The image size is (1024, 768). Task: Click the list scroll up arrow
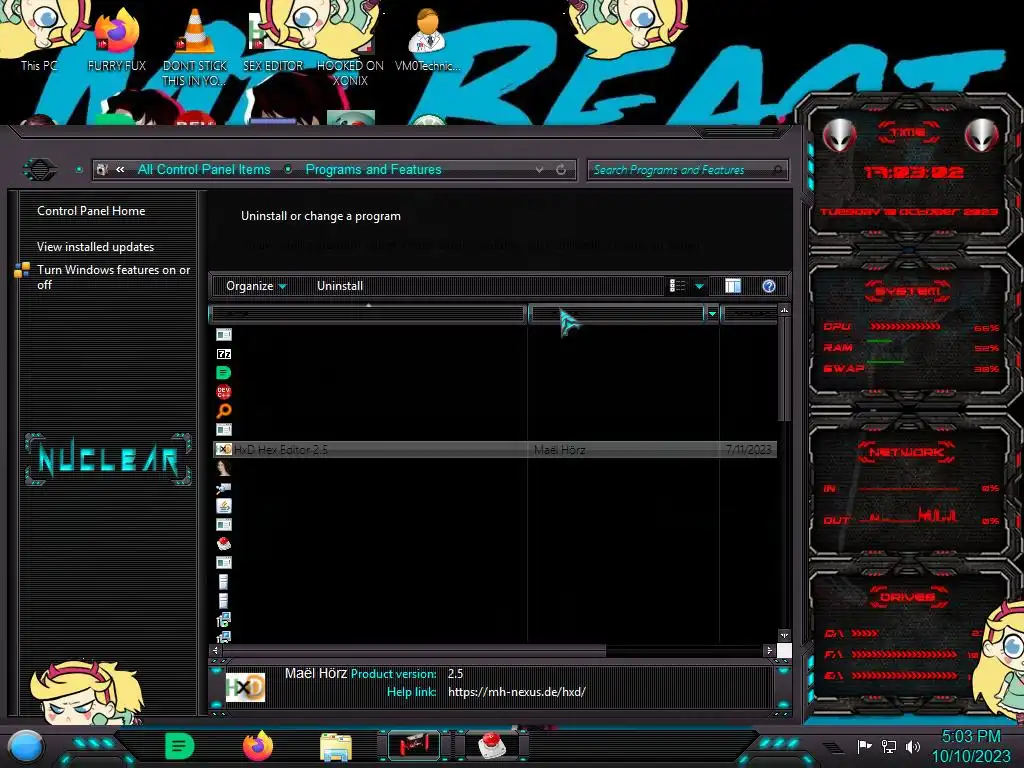tap(784, 310)
